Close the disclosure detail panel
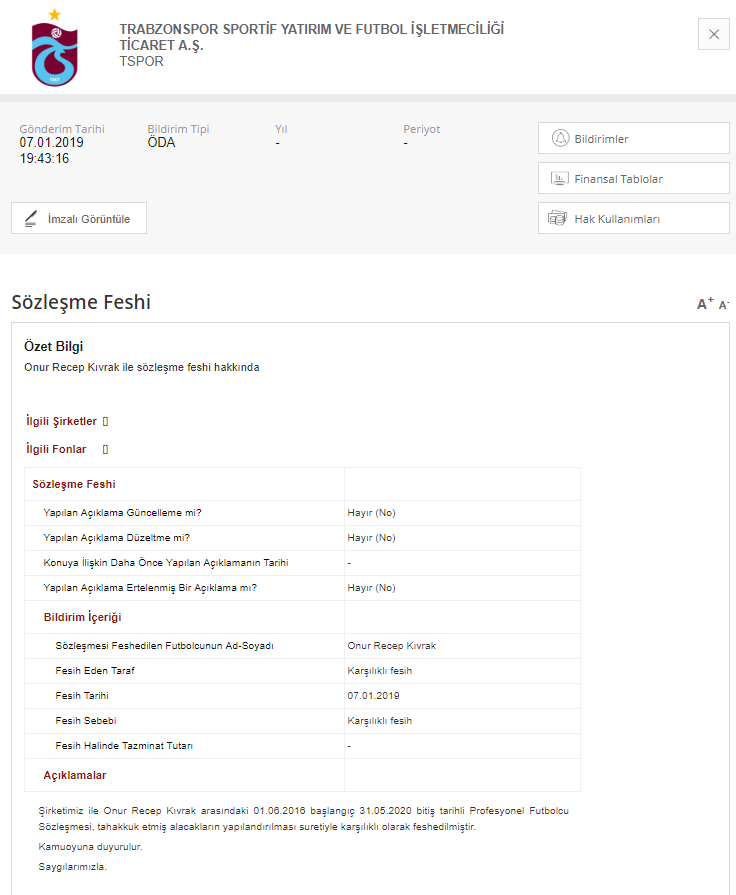This screenshot has height=895, width=736. (713, 34)
